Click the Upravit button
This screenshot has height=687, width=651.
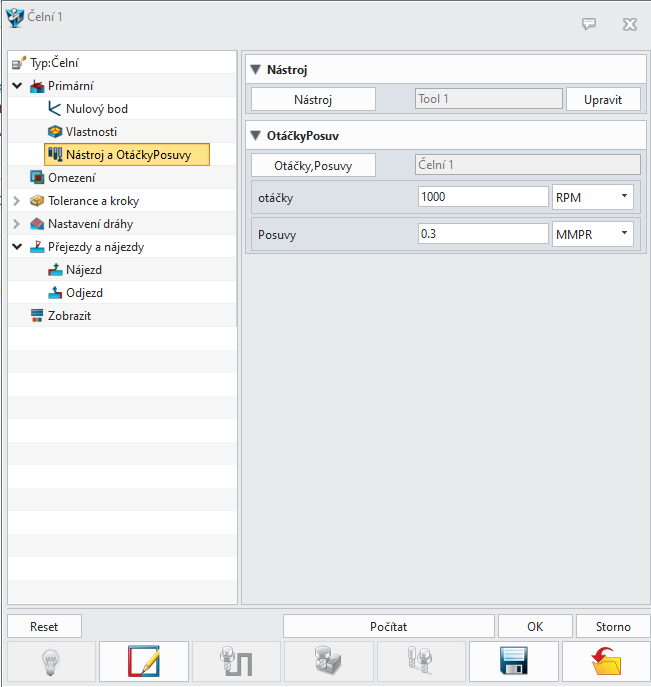coord(603,99)
